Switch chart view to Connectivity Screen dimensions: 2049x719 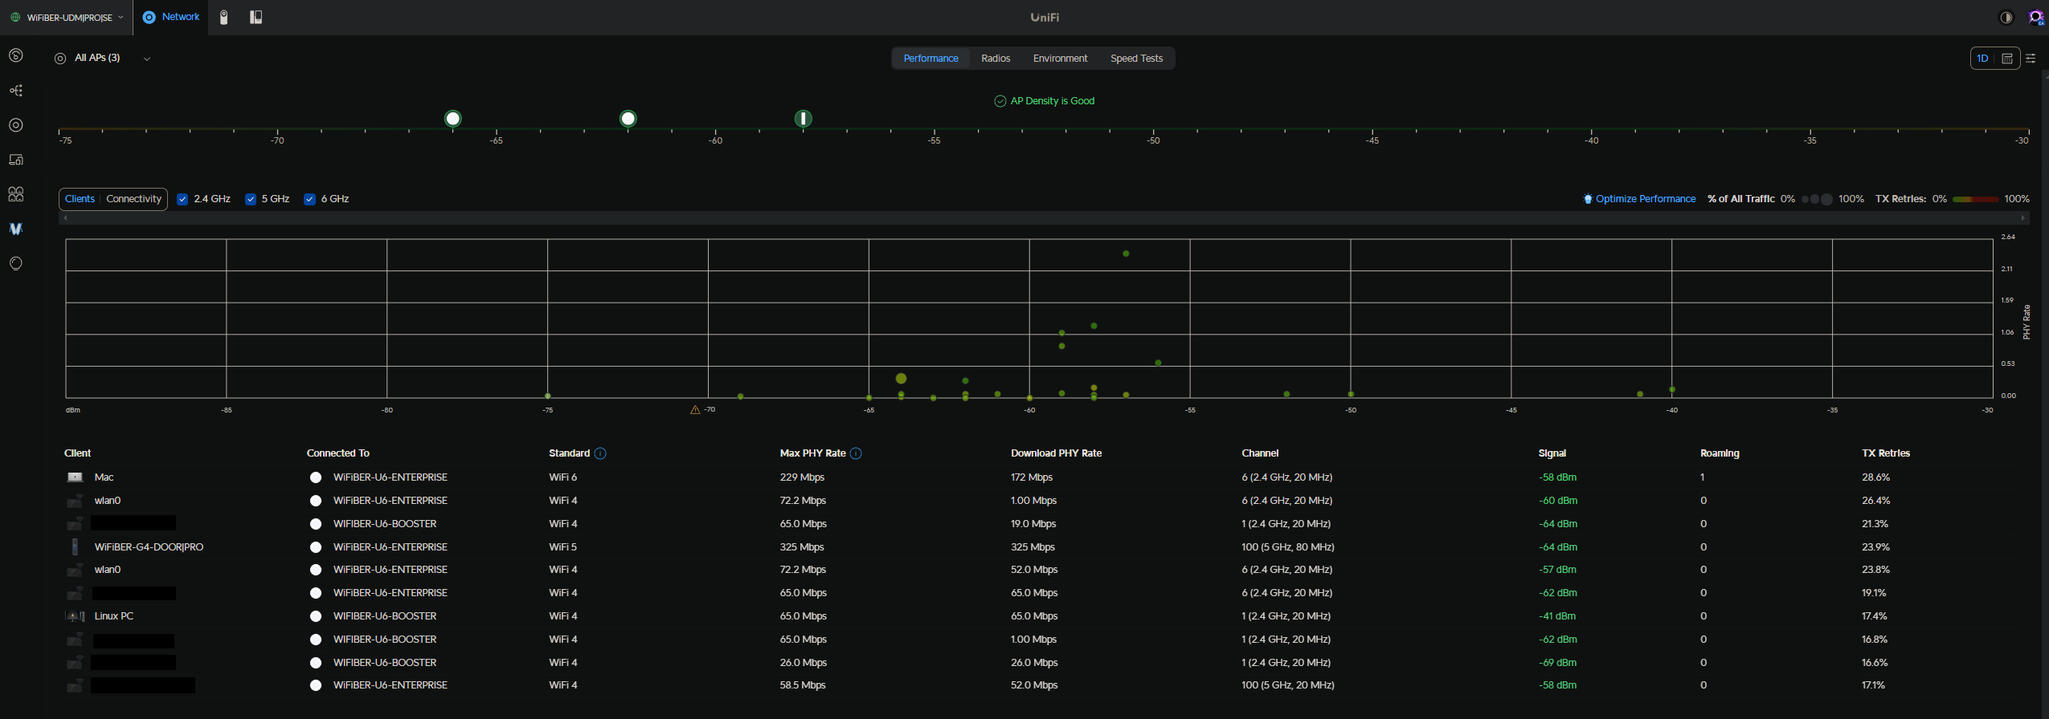click(x=134, y=199)
